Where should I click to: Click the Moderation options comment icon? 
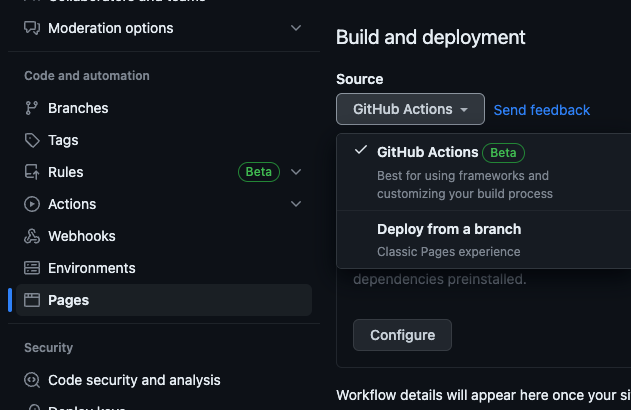coord(32,28)
